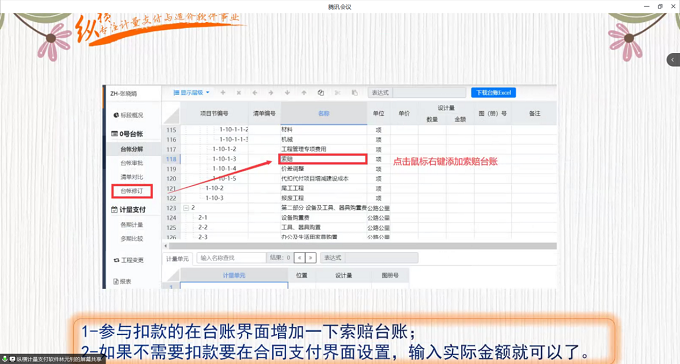Screen dimensions: 680x364
Task: Click the next search result arrow button
Action: [x=311, y=258]
